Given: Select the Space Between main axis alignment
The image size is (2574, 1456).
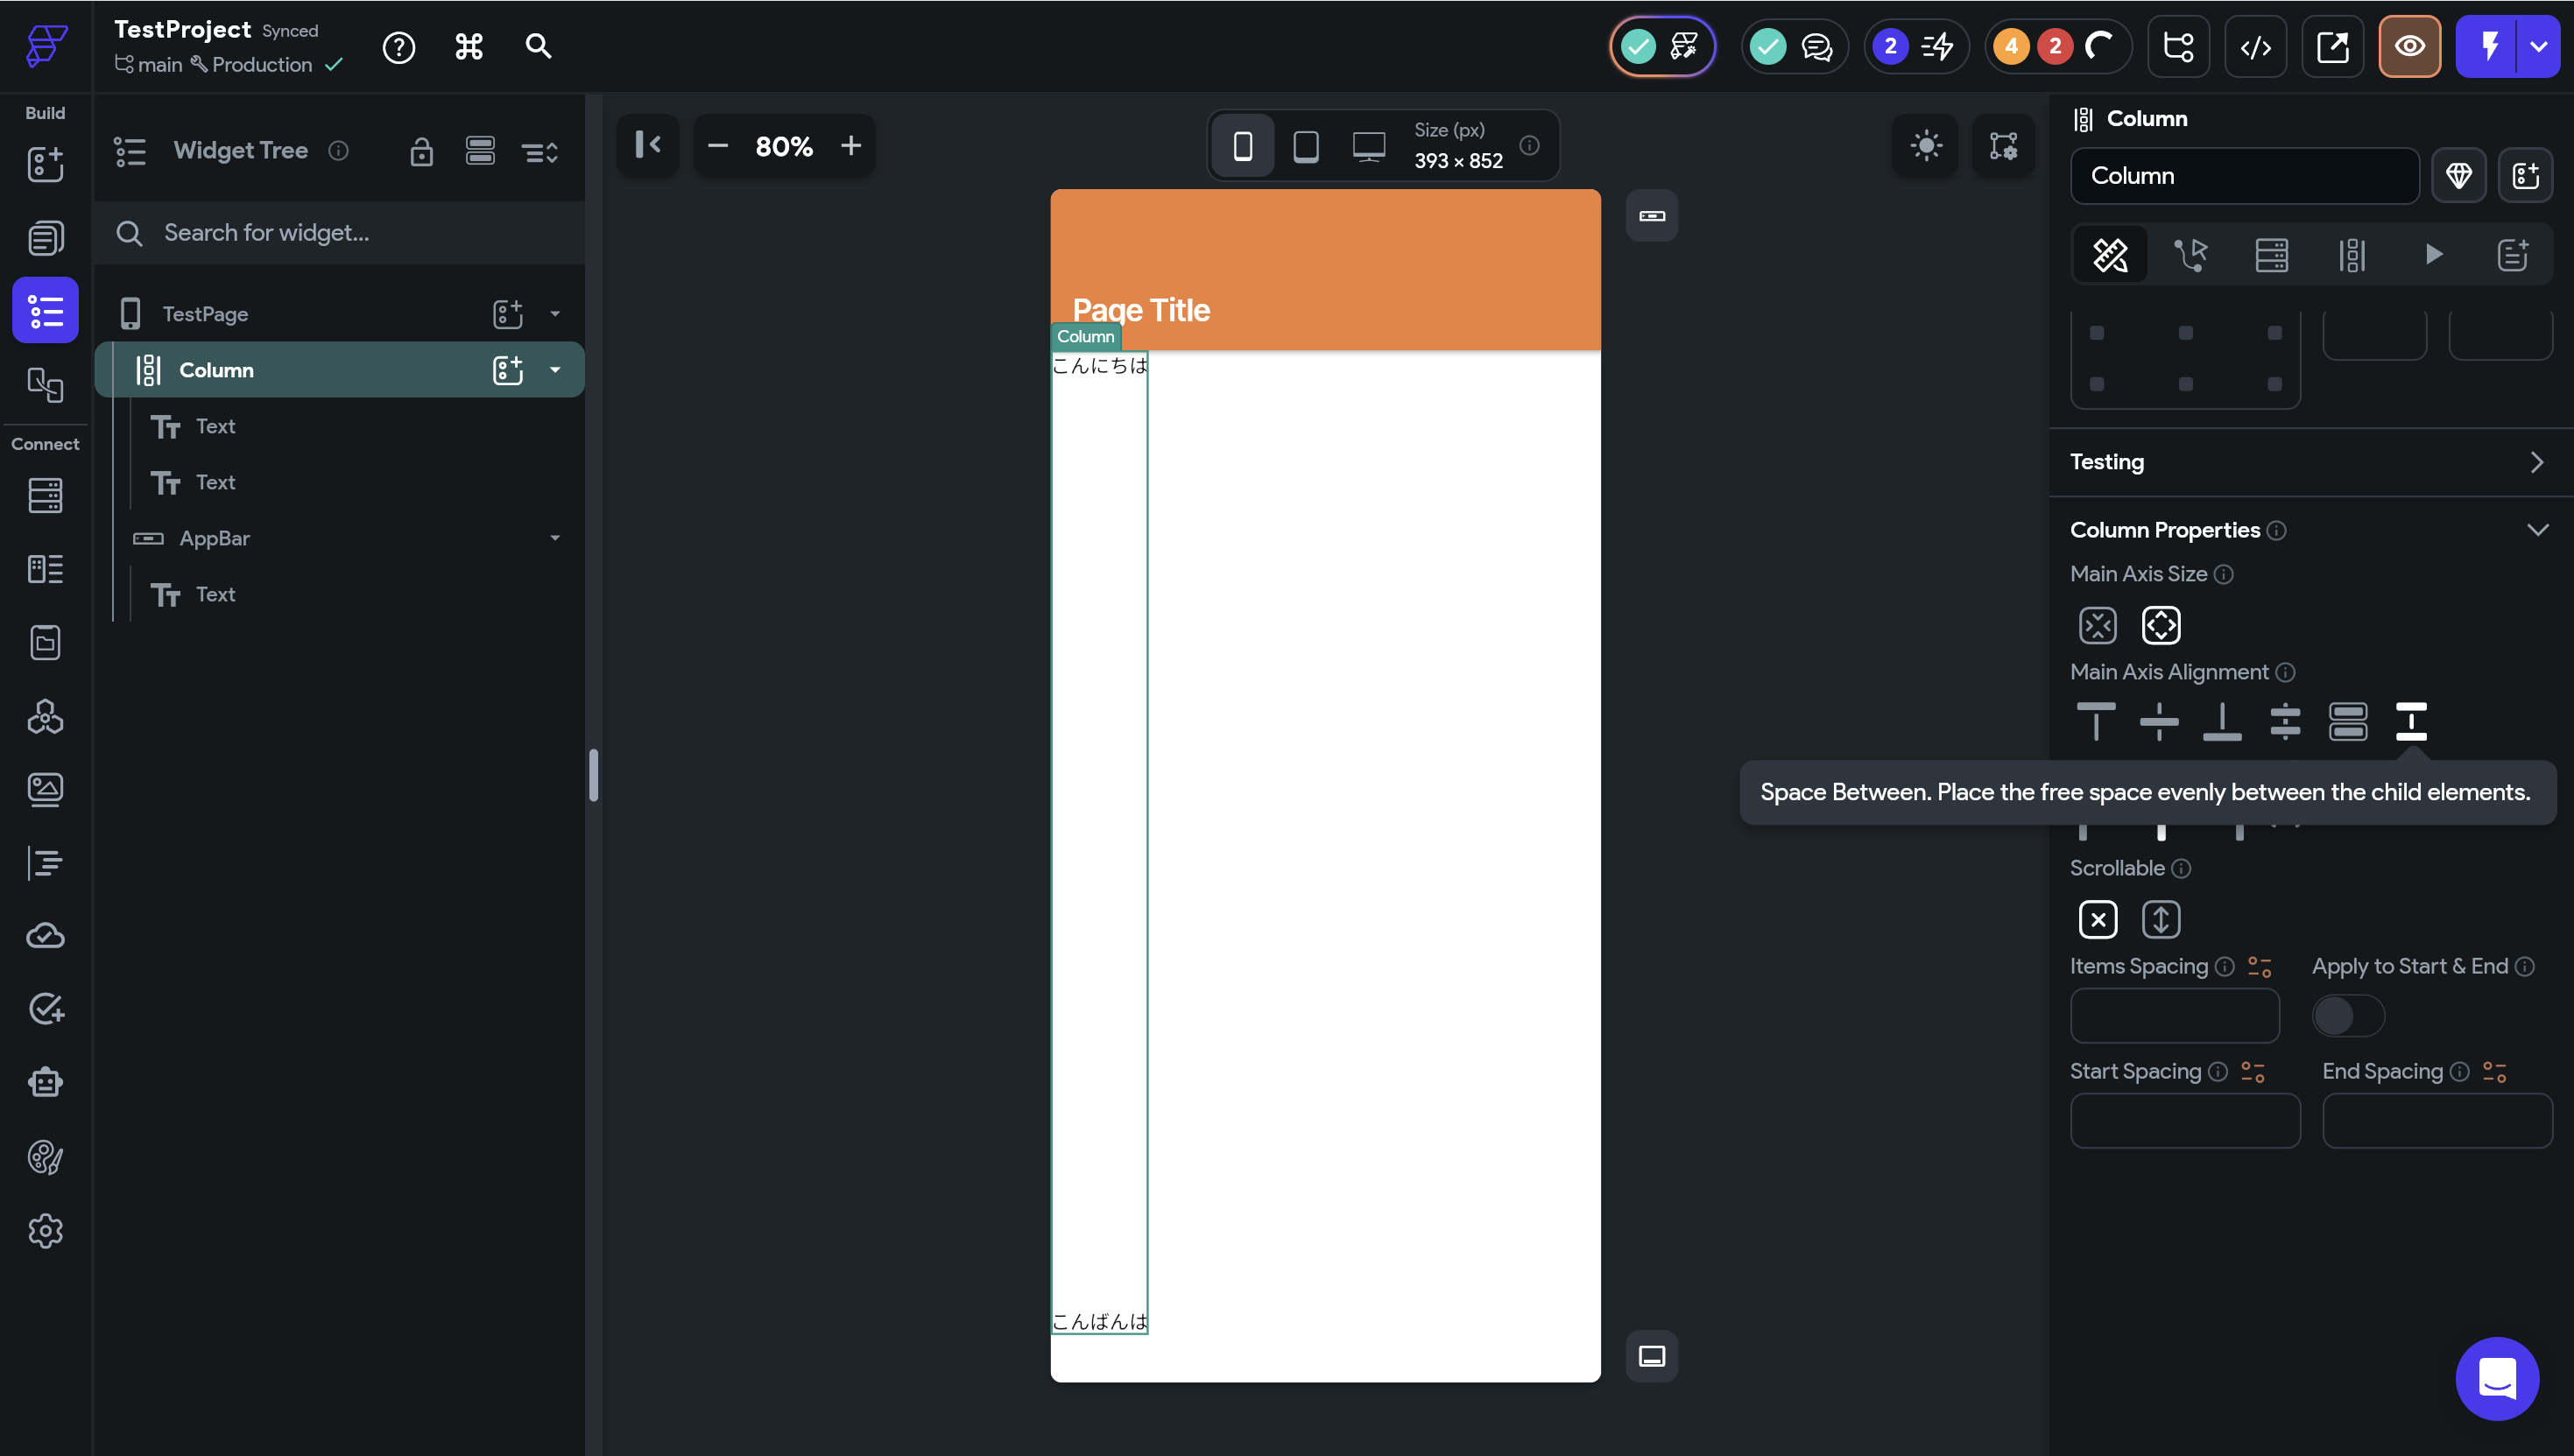Looking at the screenshot, I should pos(2410,721).
